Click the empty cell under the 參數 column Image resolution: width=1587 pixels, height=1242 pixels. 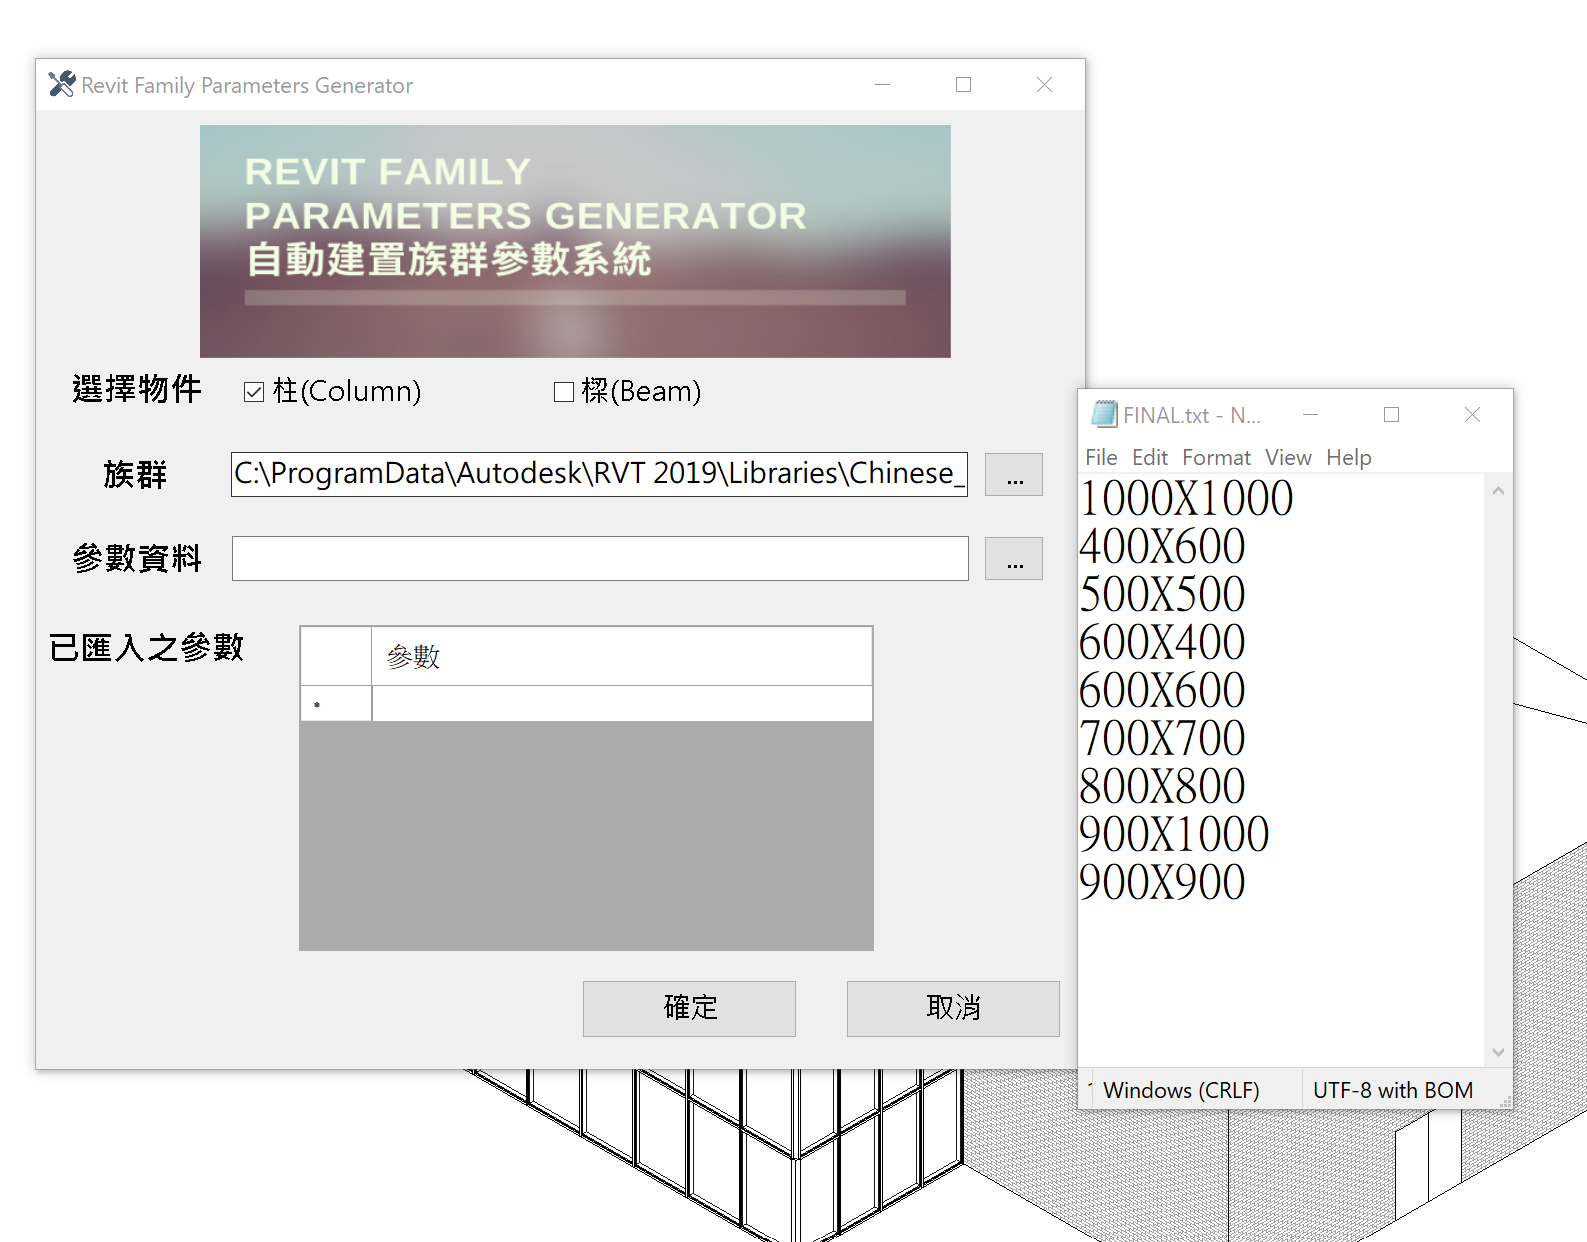click(x=622, y=704)
